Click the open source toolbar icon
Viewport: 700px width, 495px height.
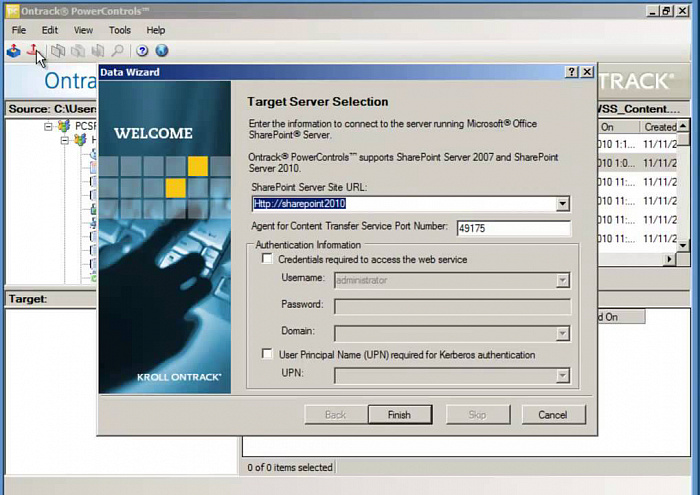13,51
